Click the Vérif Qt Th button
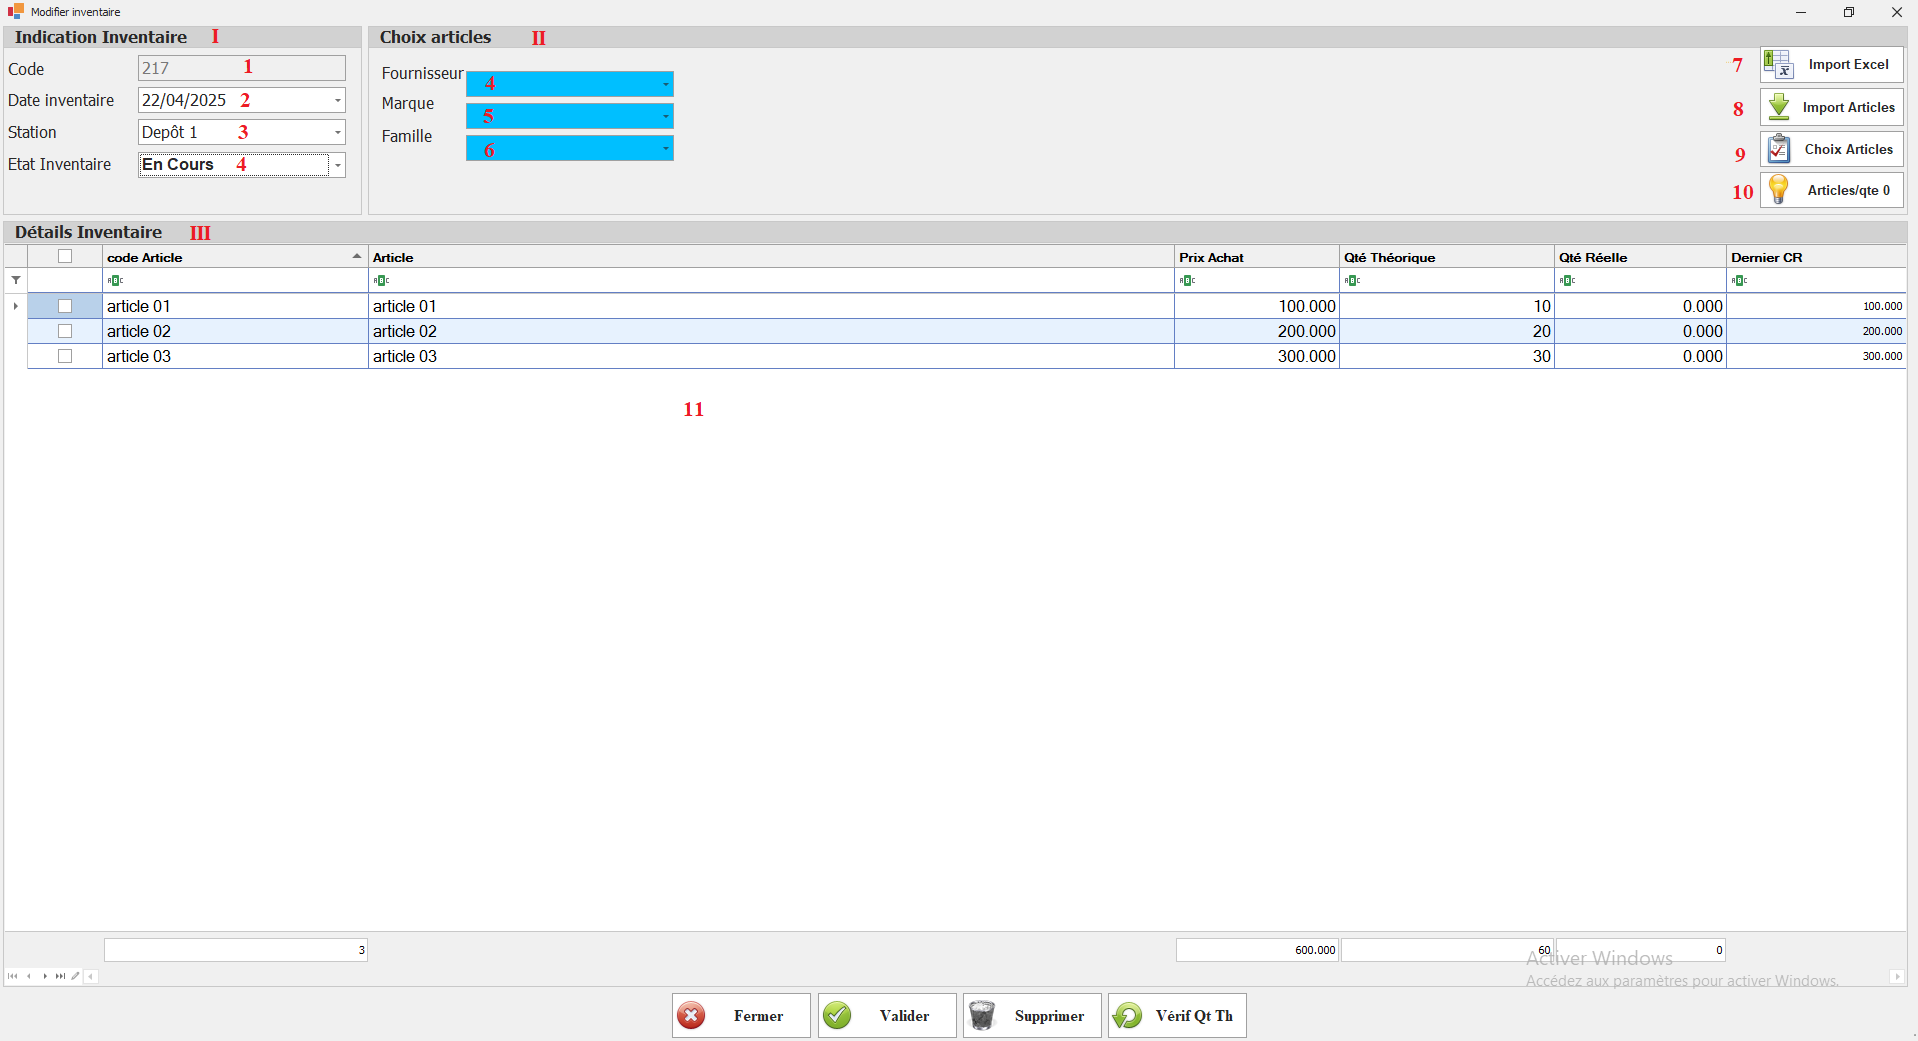Image resolution: width=1918 pixels, height=1041 pixels. [x=1176, y=1016]
